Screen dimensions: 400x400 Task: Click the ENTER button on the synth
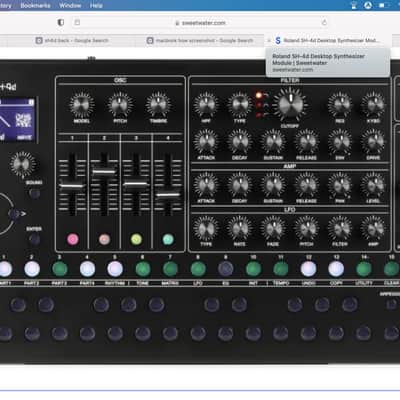(x=34, y=239)
